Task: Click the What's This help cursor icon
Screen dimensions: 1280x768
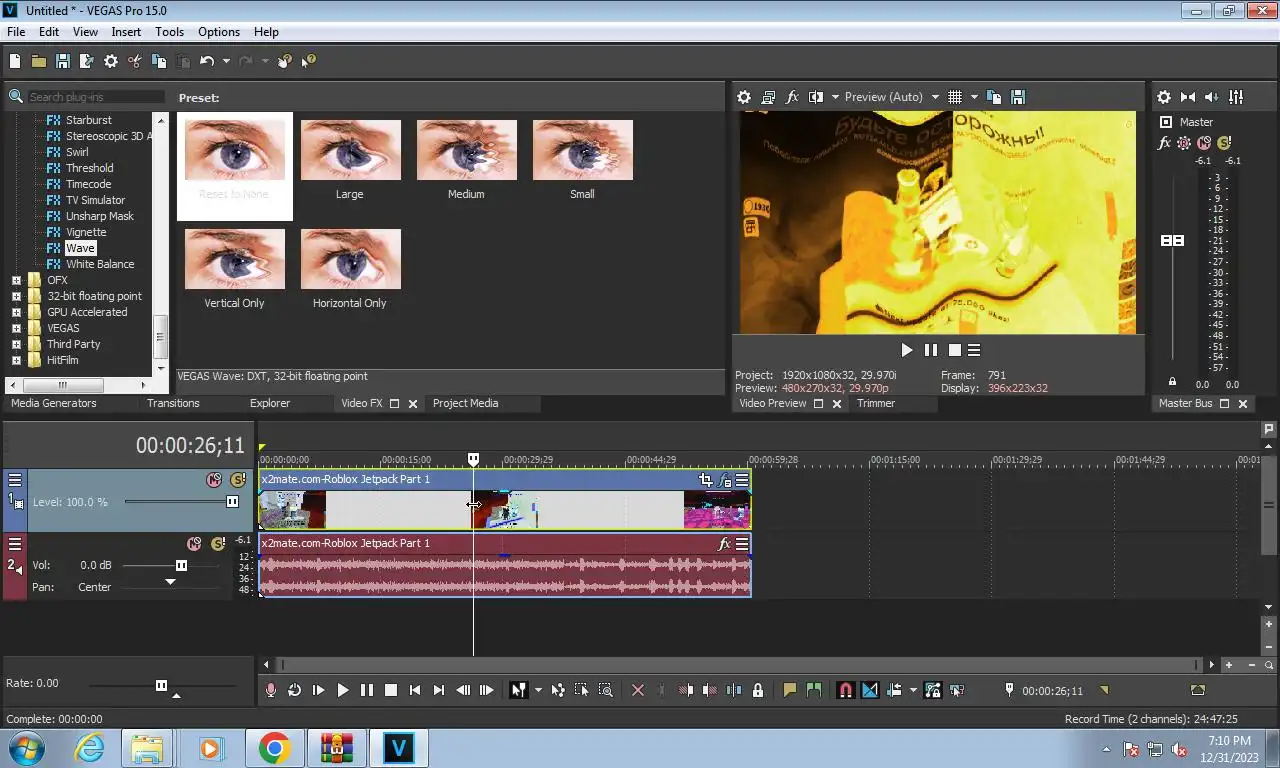Action: tap(308, 61)
